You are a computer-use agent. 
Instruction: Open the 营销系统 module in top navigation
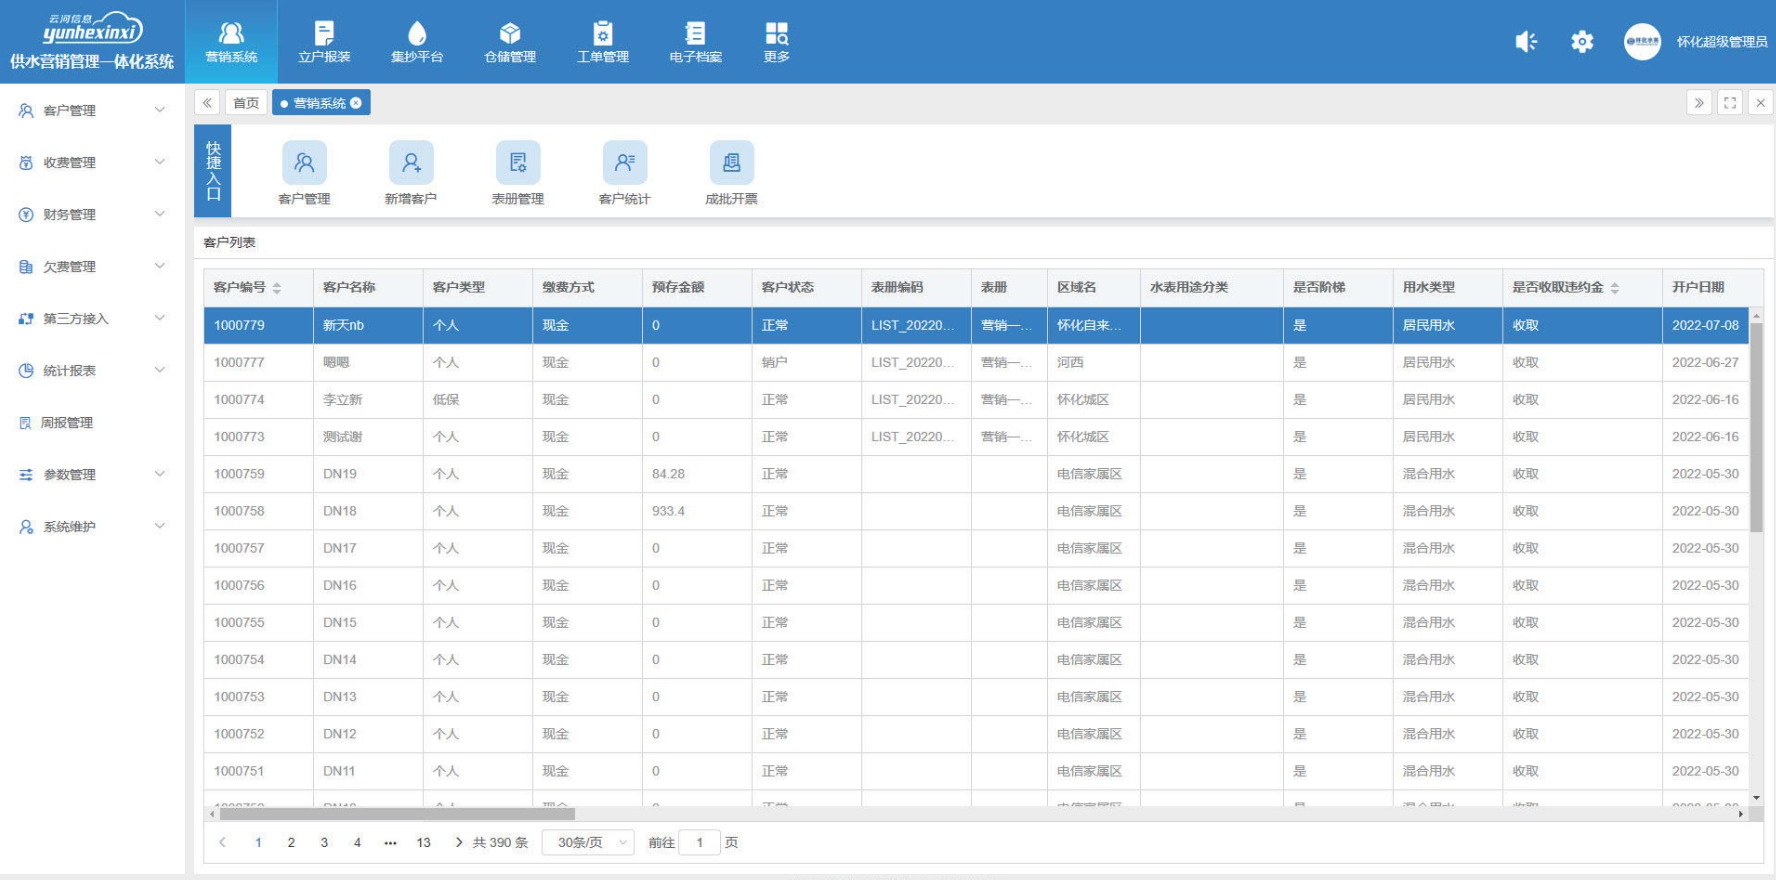(x=231, y=42)
